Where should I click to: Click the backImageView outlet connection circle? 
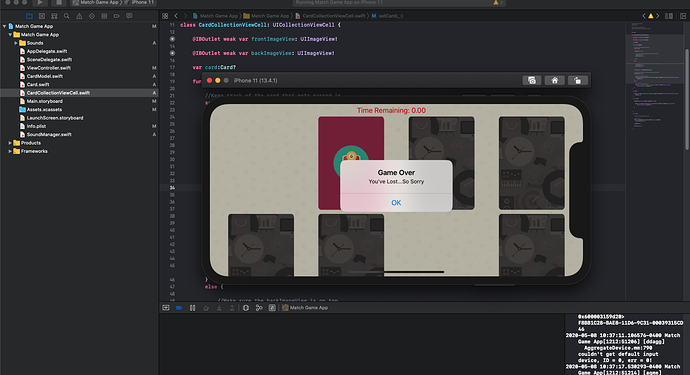coord(172,53)
